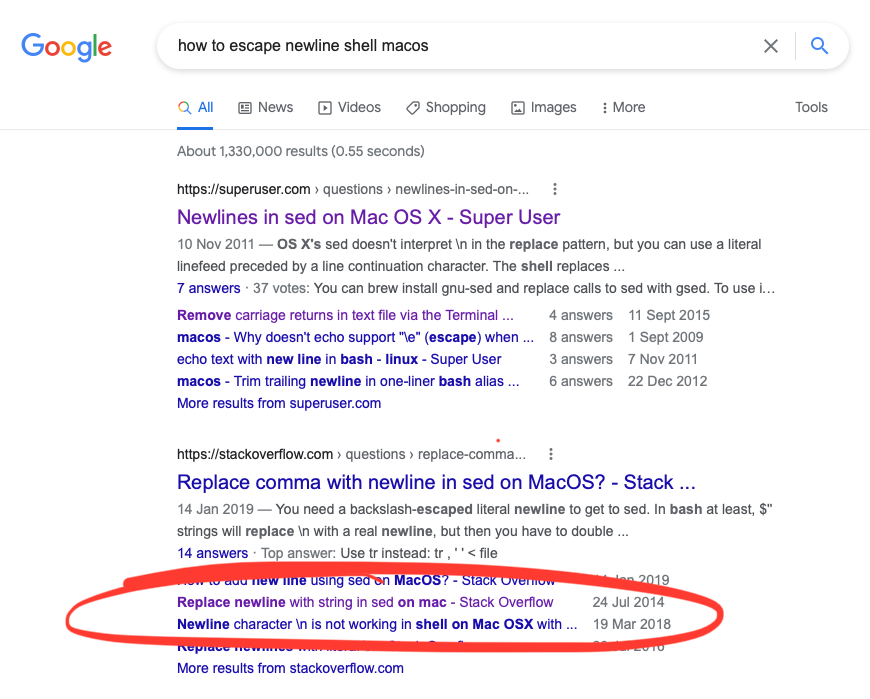
Task: Click into the search query field
Action: (x=450, y=46)
